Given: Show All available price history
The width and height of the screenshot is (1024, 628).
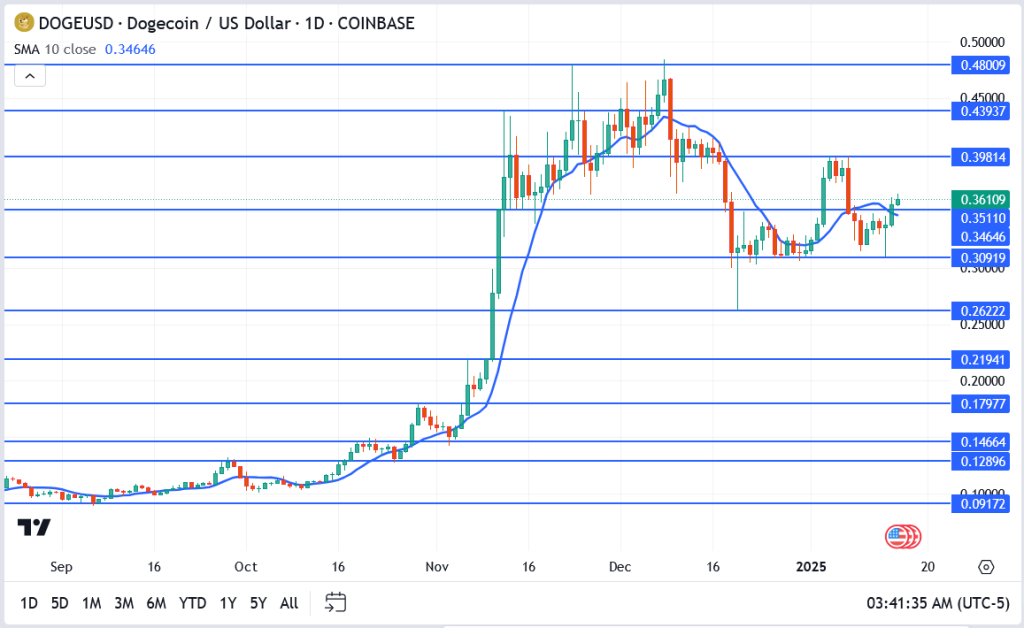Looking at the screenshot, I should pos(289,603).
